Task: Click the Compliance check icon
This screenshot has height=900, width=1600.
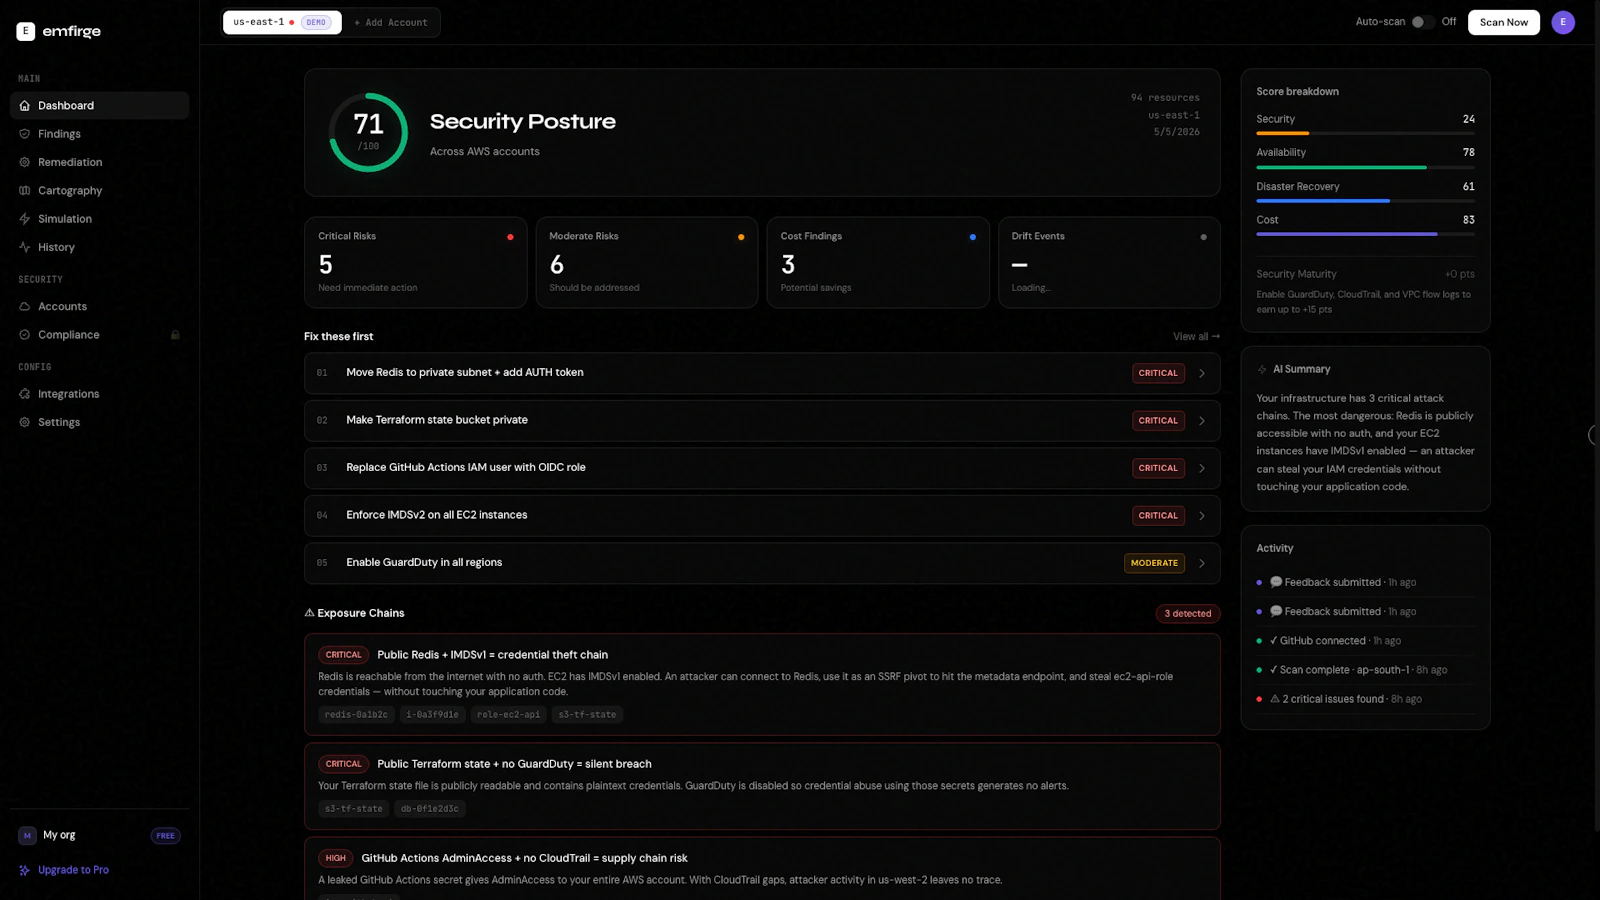Action: click(x=25, y=335)
